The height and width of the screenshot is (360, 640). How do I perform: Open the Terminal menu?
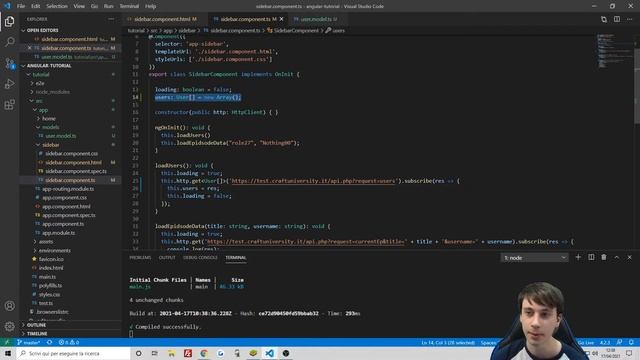click(x=129, y=6)
